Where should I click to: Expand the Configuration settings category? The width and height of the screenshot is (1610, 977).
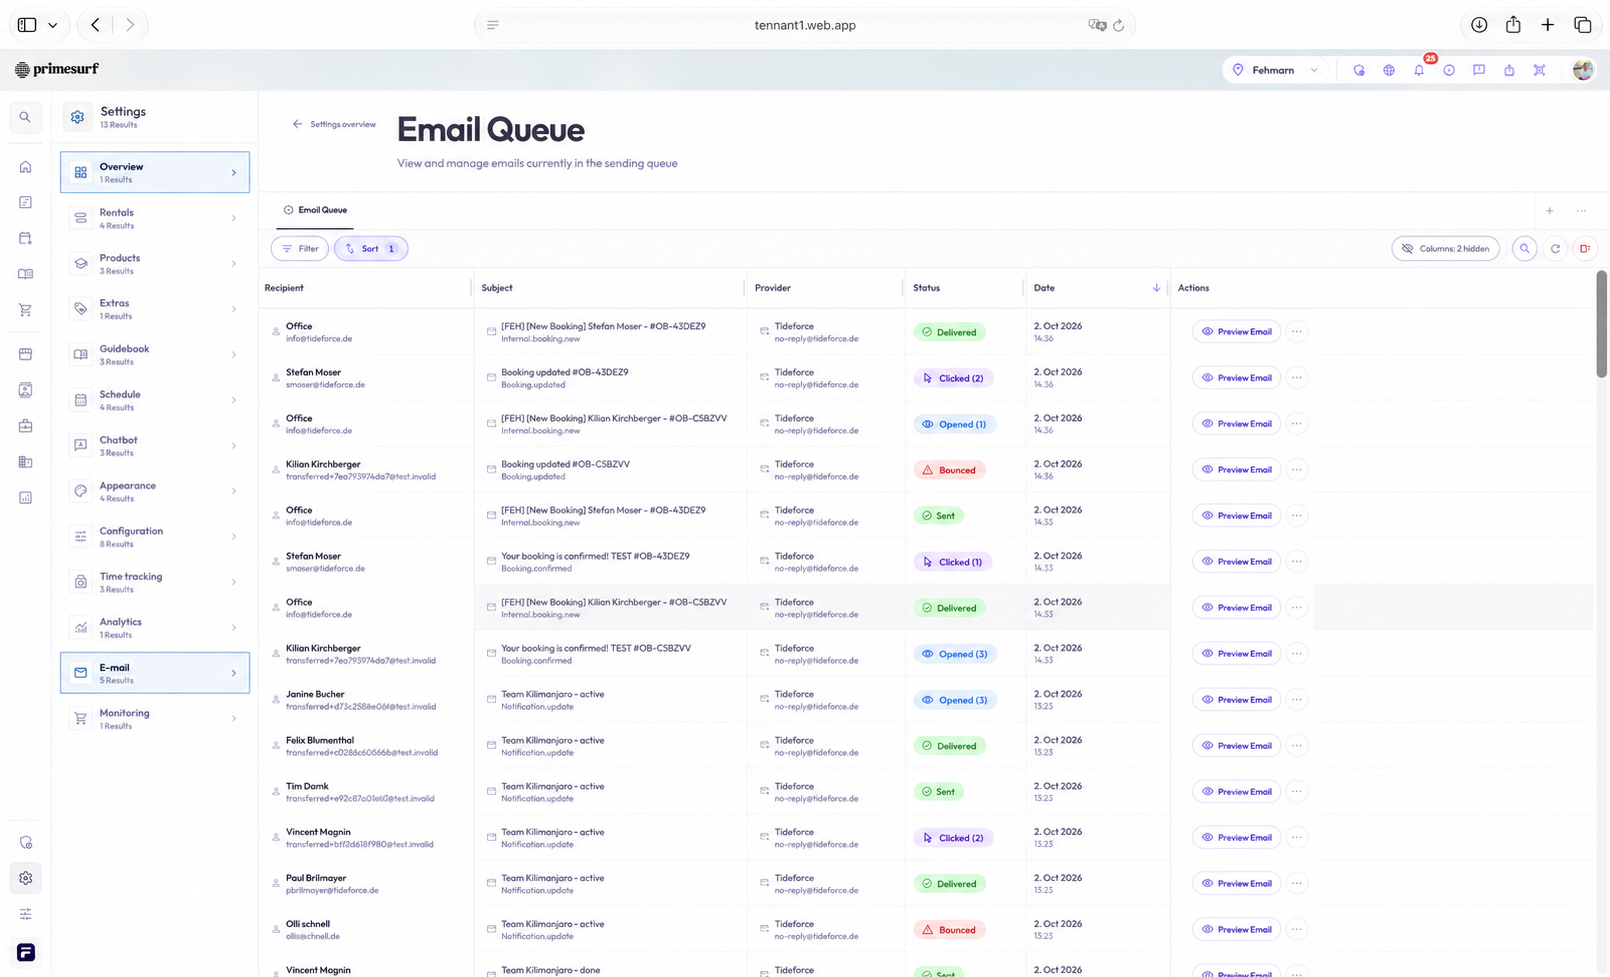tap(155, 537)
